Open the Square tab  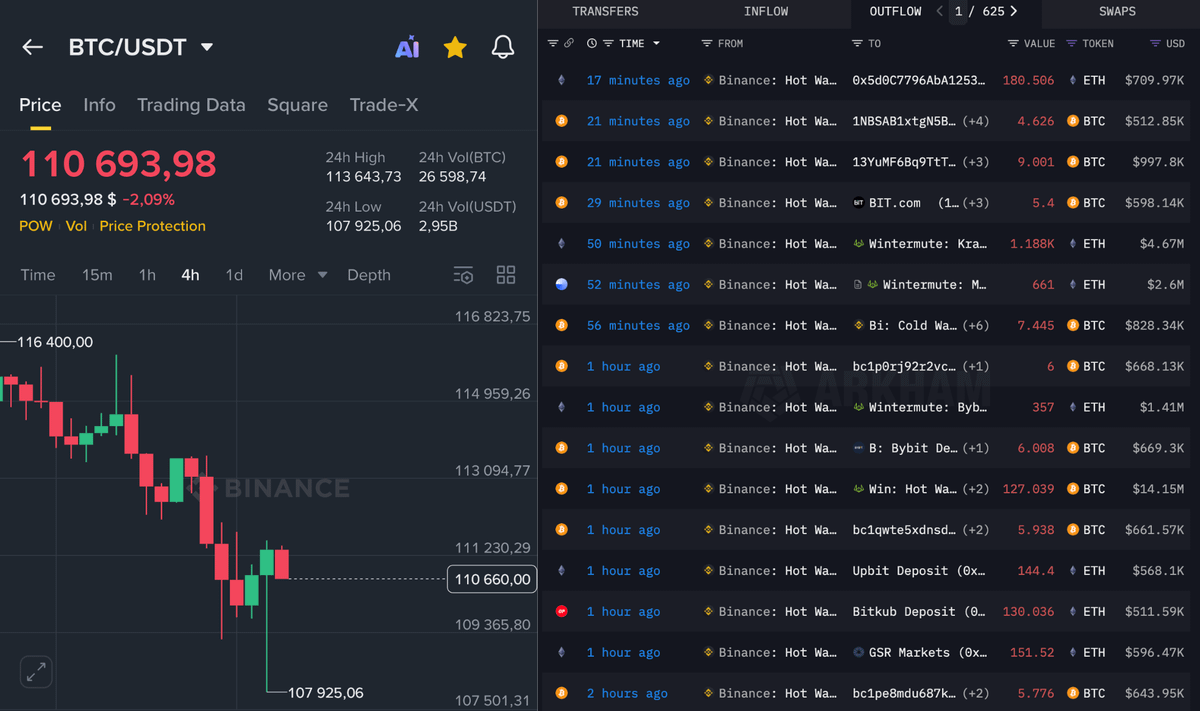pyautogui.click(x=297, y=105)
